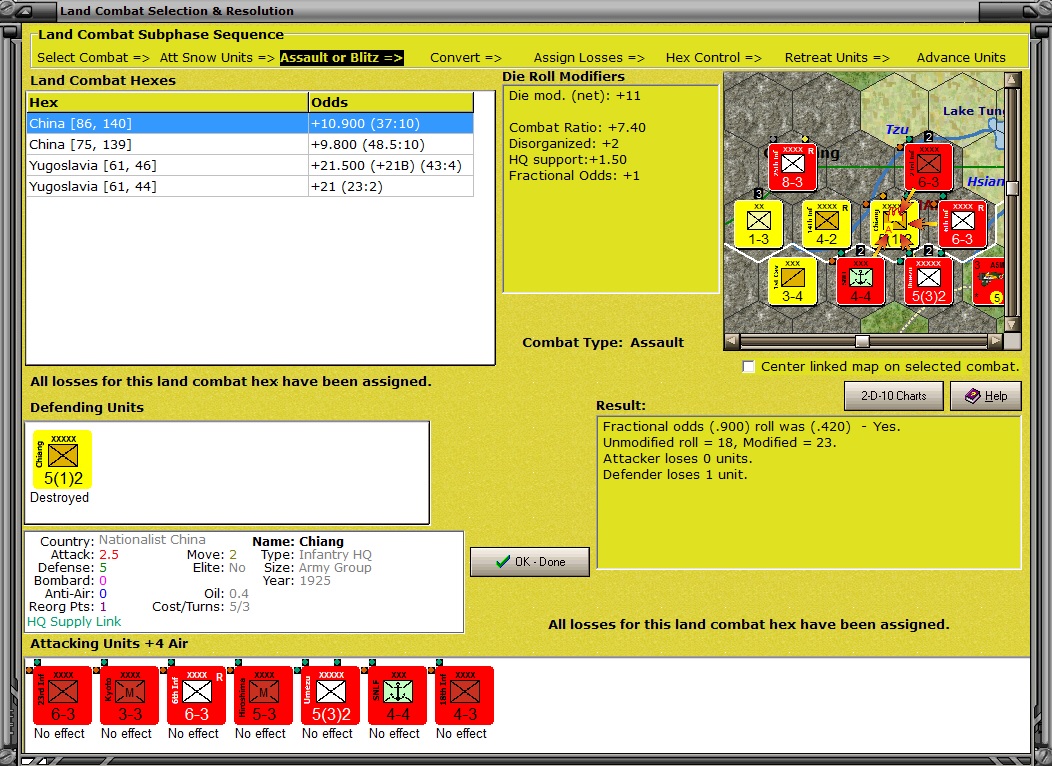Select the Hiroshima 5-3 attacking unit
The image size is (1052, 766).
(x=264, y=696)
